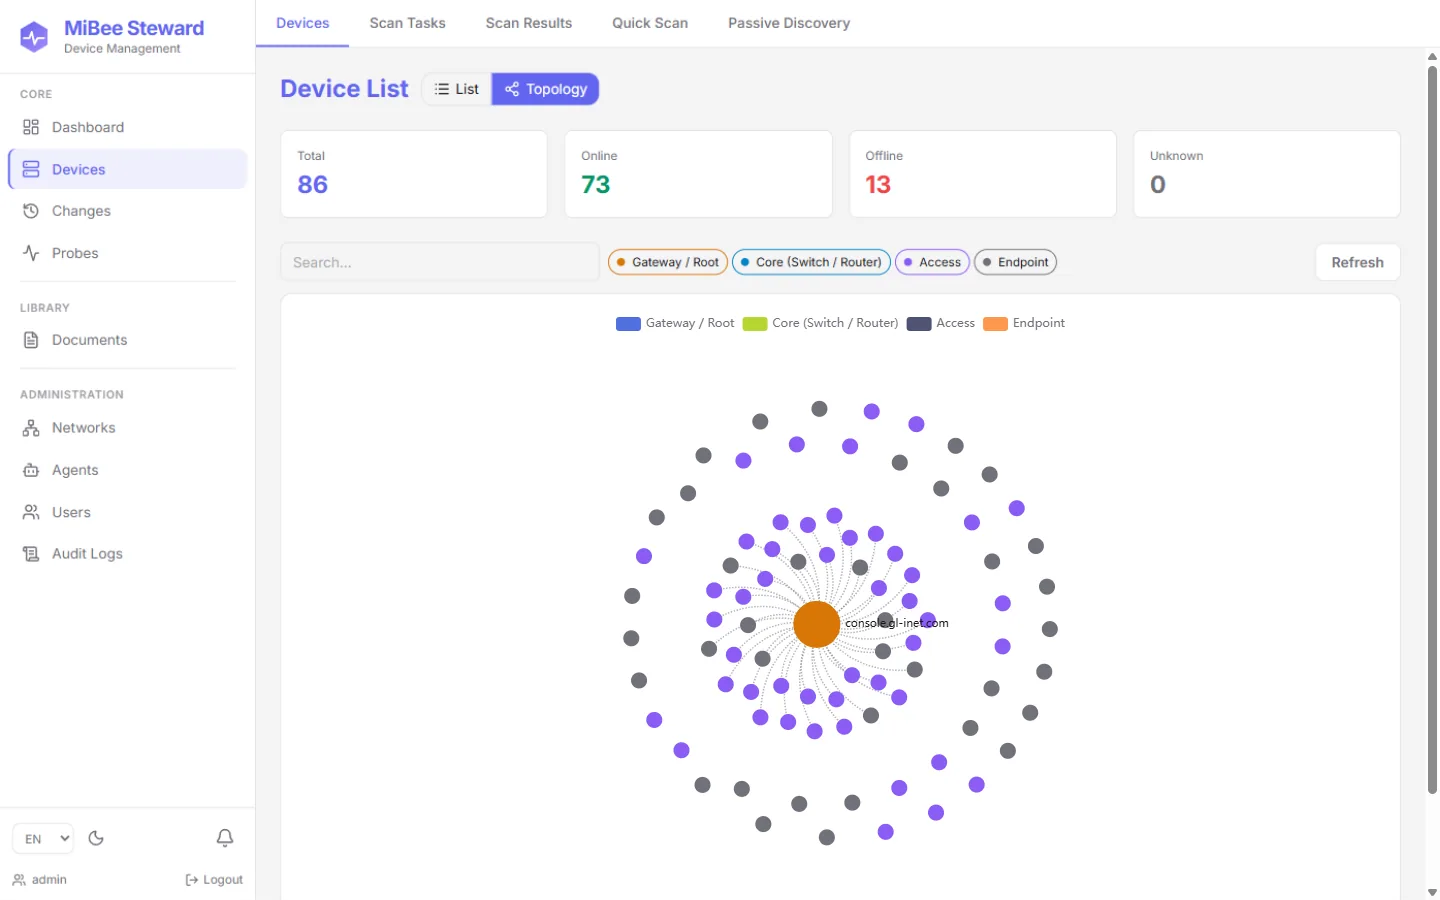Toggle the Core (Switch / Router) filter chip
Viewport: 1440px width, 900px height.
click(x=811, y=262)
